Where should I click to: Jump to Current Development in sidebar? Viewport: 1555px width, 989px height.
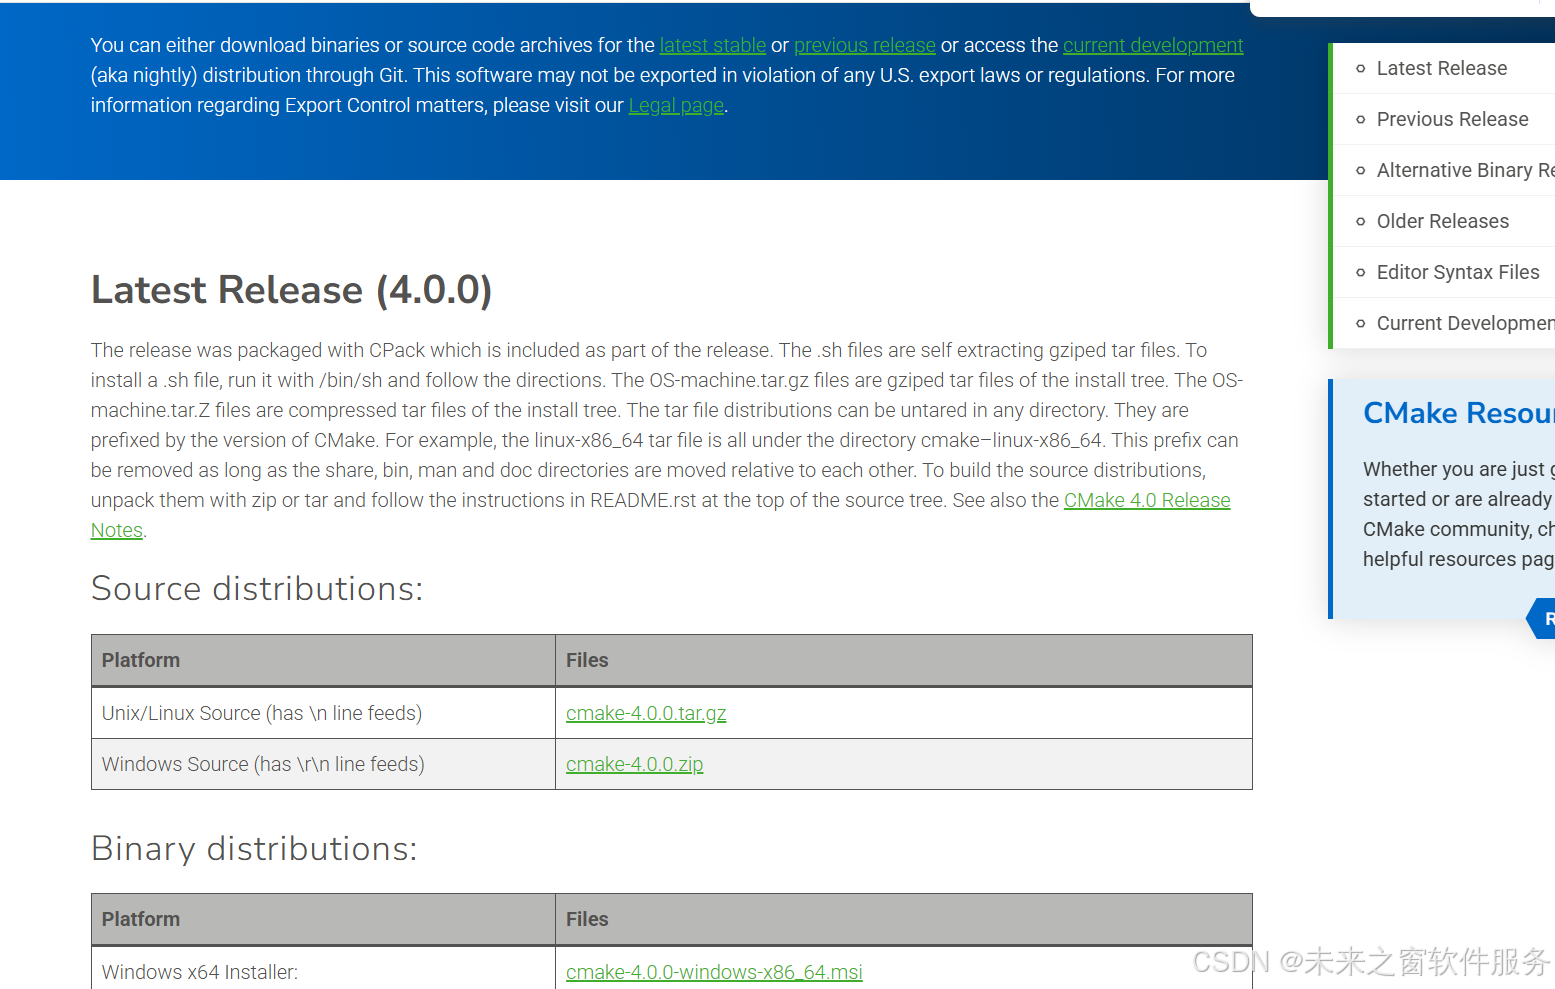coord(1465,323)
